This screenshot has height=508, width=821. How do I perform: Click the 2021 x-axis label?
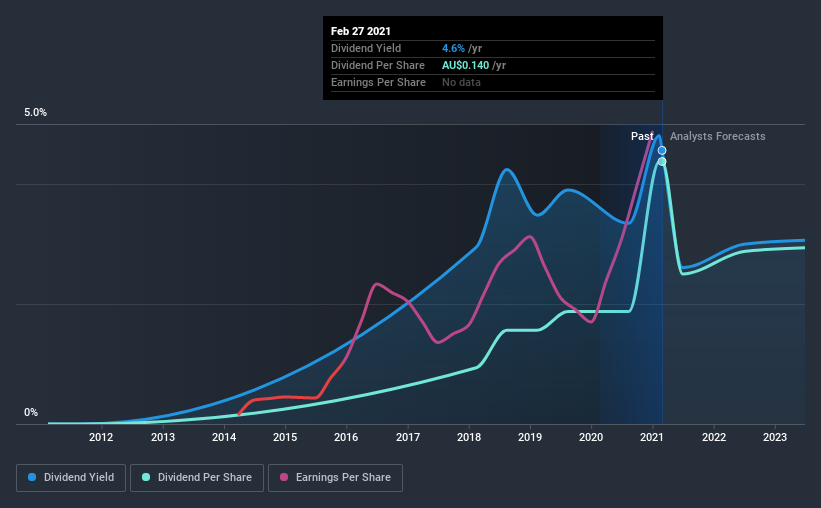pyautogui.click(x=652, y=437)
